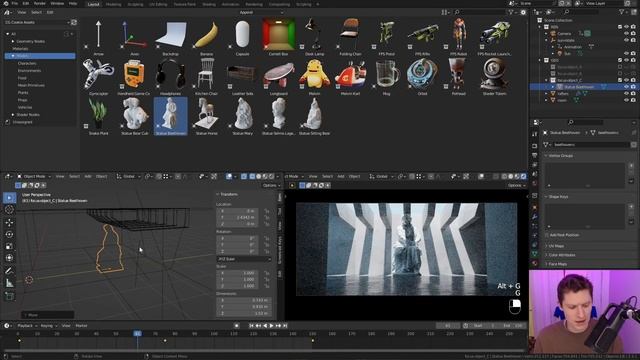The height and width of the screenshot is (360, 640).
Task: Play the animation forward
Action: [271, 326]
